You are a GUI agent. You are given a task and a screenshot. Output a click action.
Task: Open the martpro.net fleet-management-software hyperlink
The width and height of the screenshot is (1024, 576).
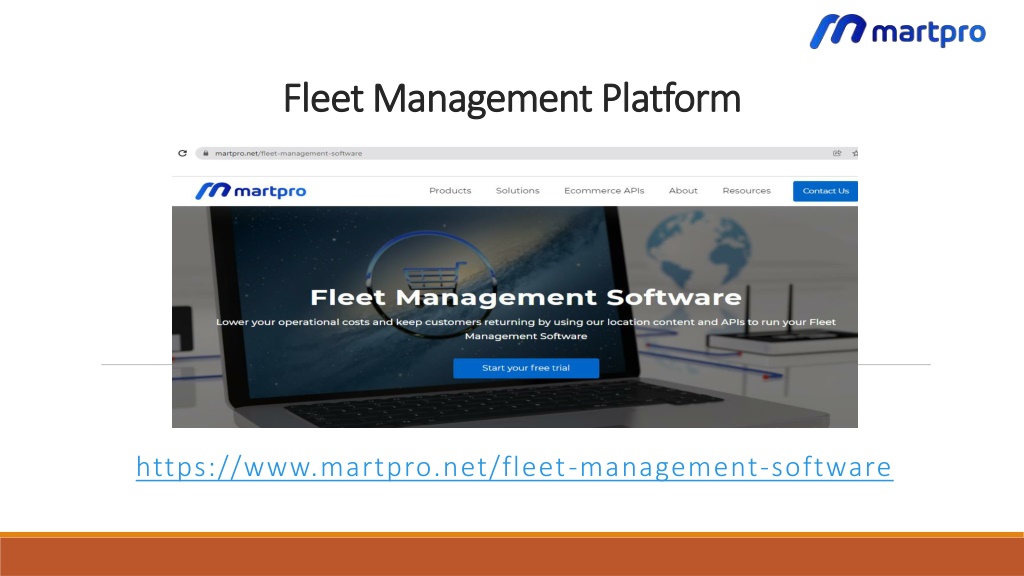(x=515, y=467)
